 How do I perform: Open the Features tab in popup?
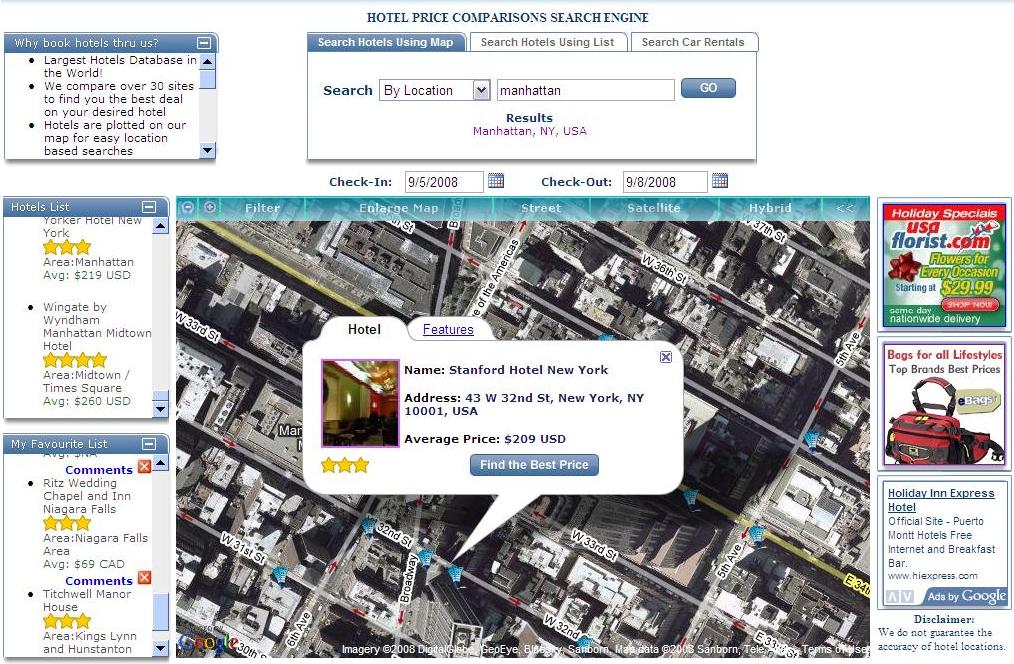448,330
